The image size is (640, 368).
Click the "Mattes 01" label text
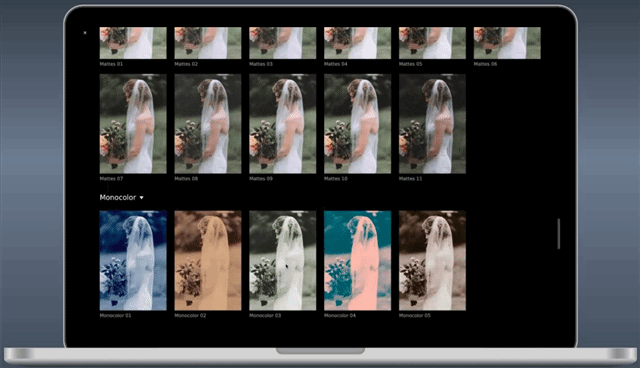[111, 64]
